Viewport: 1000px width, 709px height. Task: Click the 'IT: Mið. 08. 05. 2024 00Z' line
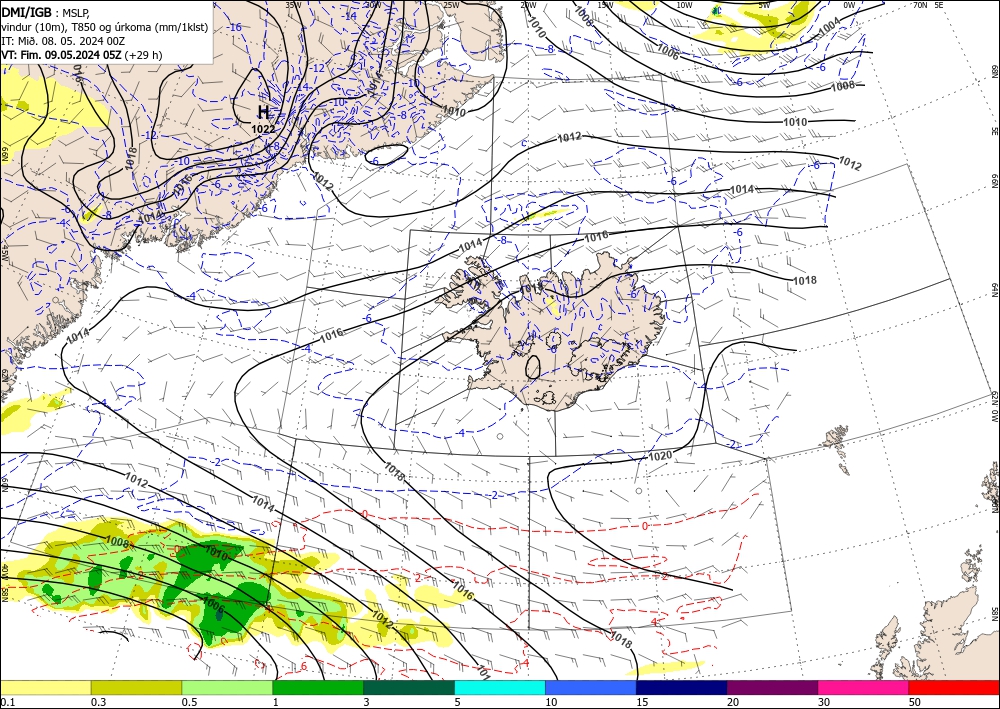click(63, 41)
